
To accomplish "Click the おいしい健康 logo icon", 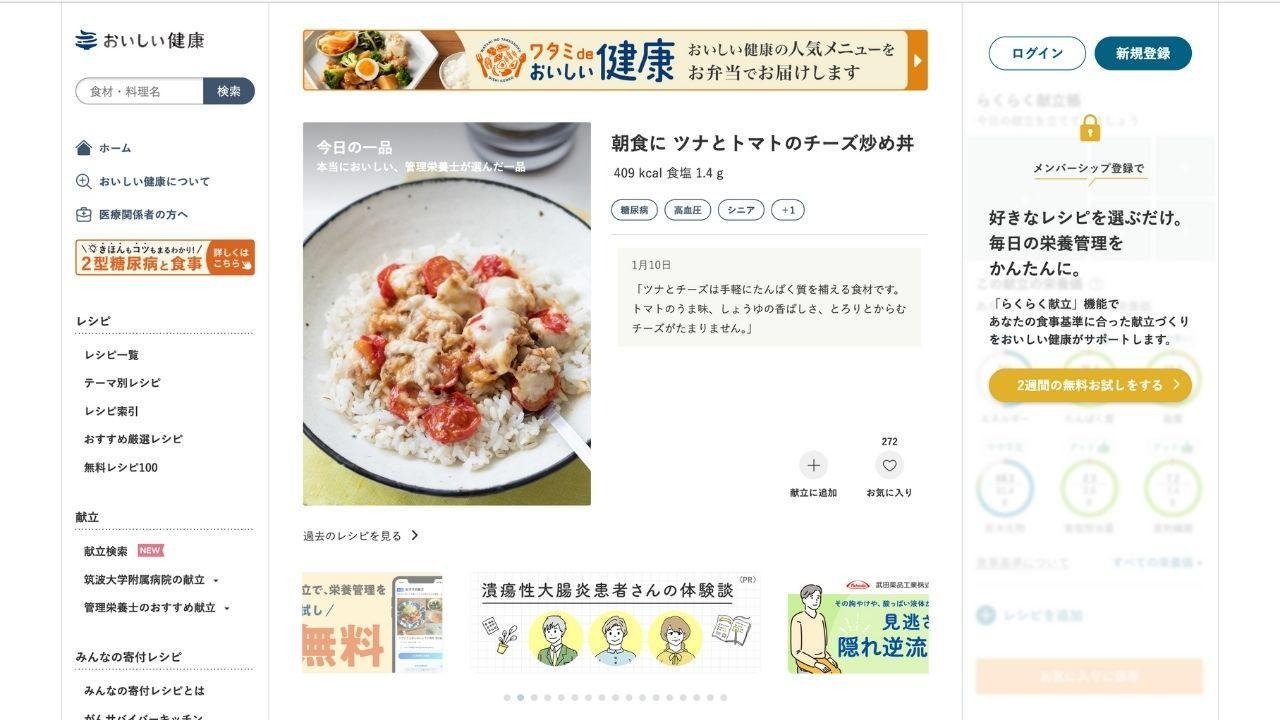I will (86, 41).
